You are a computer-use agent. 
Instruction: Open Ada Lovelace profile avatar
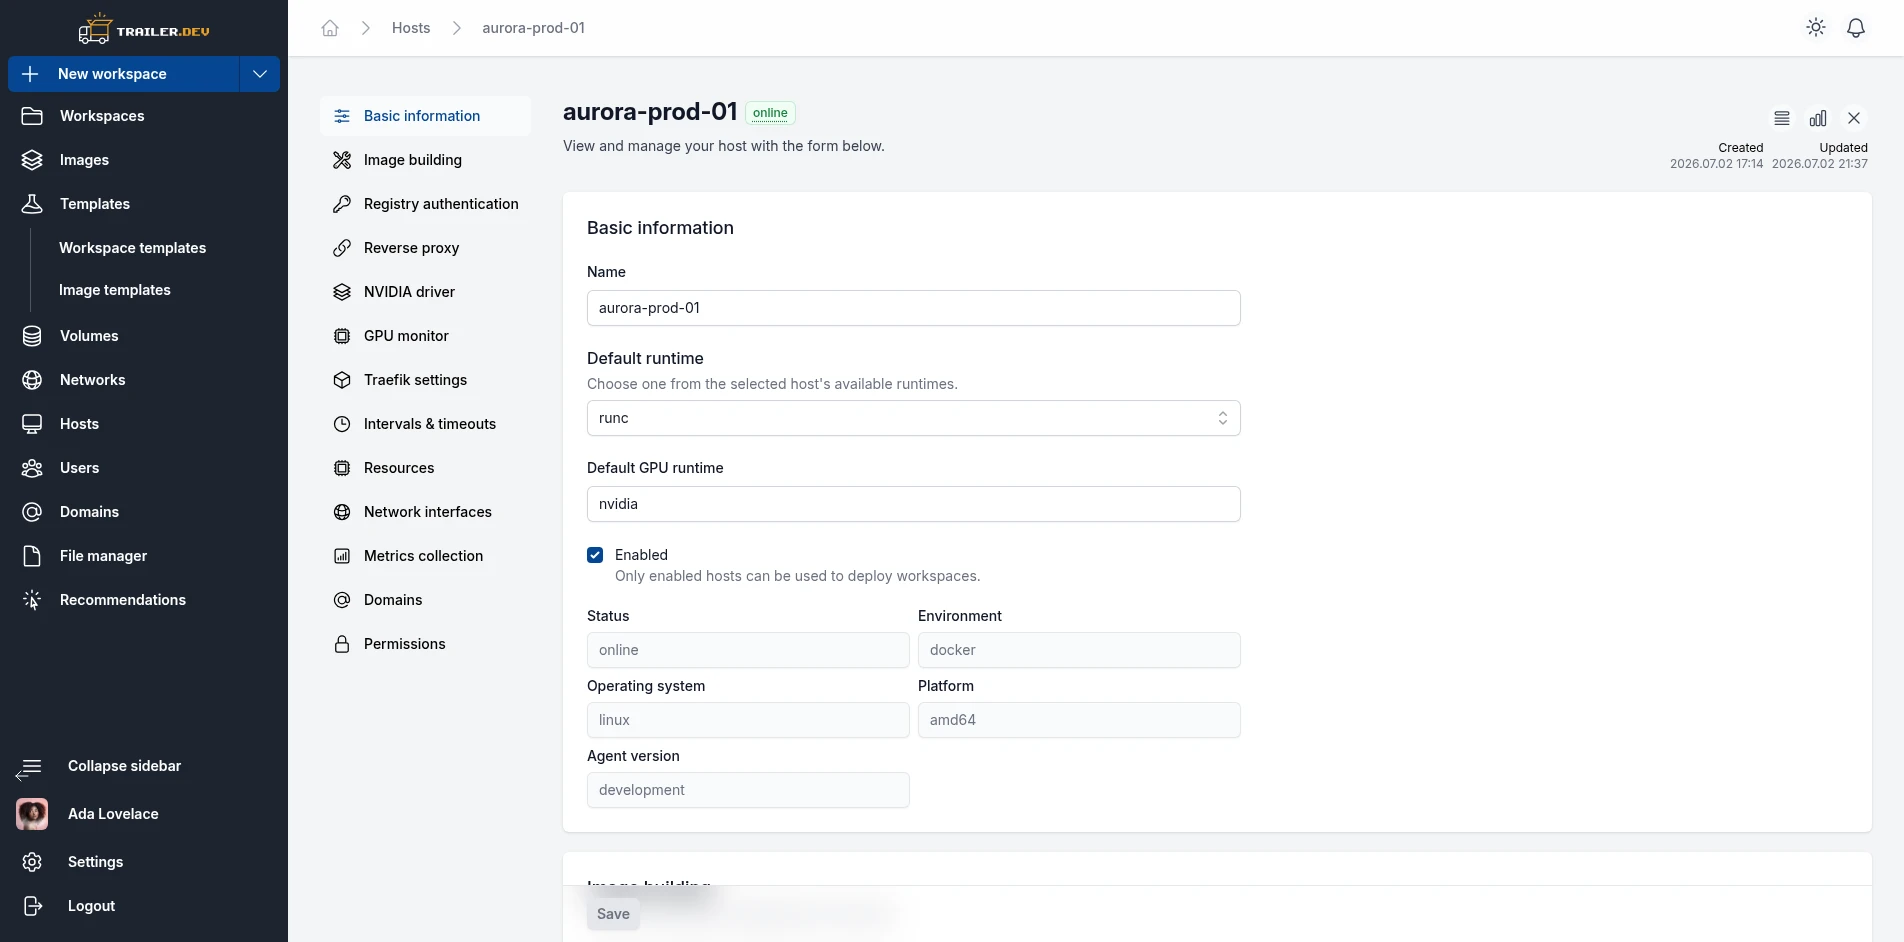coord(32,814)
